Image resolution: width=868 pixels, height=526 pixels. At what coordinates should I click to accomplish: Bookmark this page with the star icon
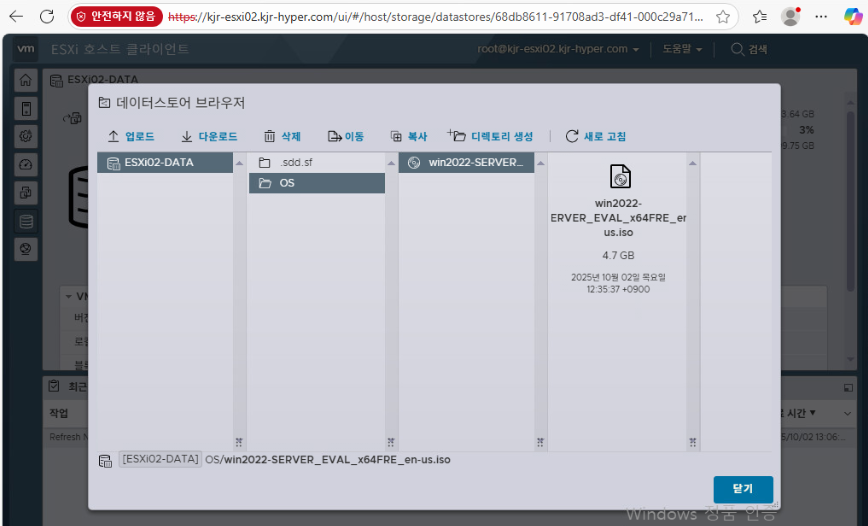722,17
